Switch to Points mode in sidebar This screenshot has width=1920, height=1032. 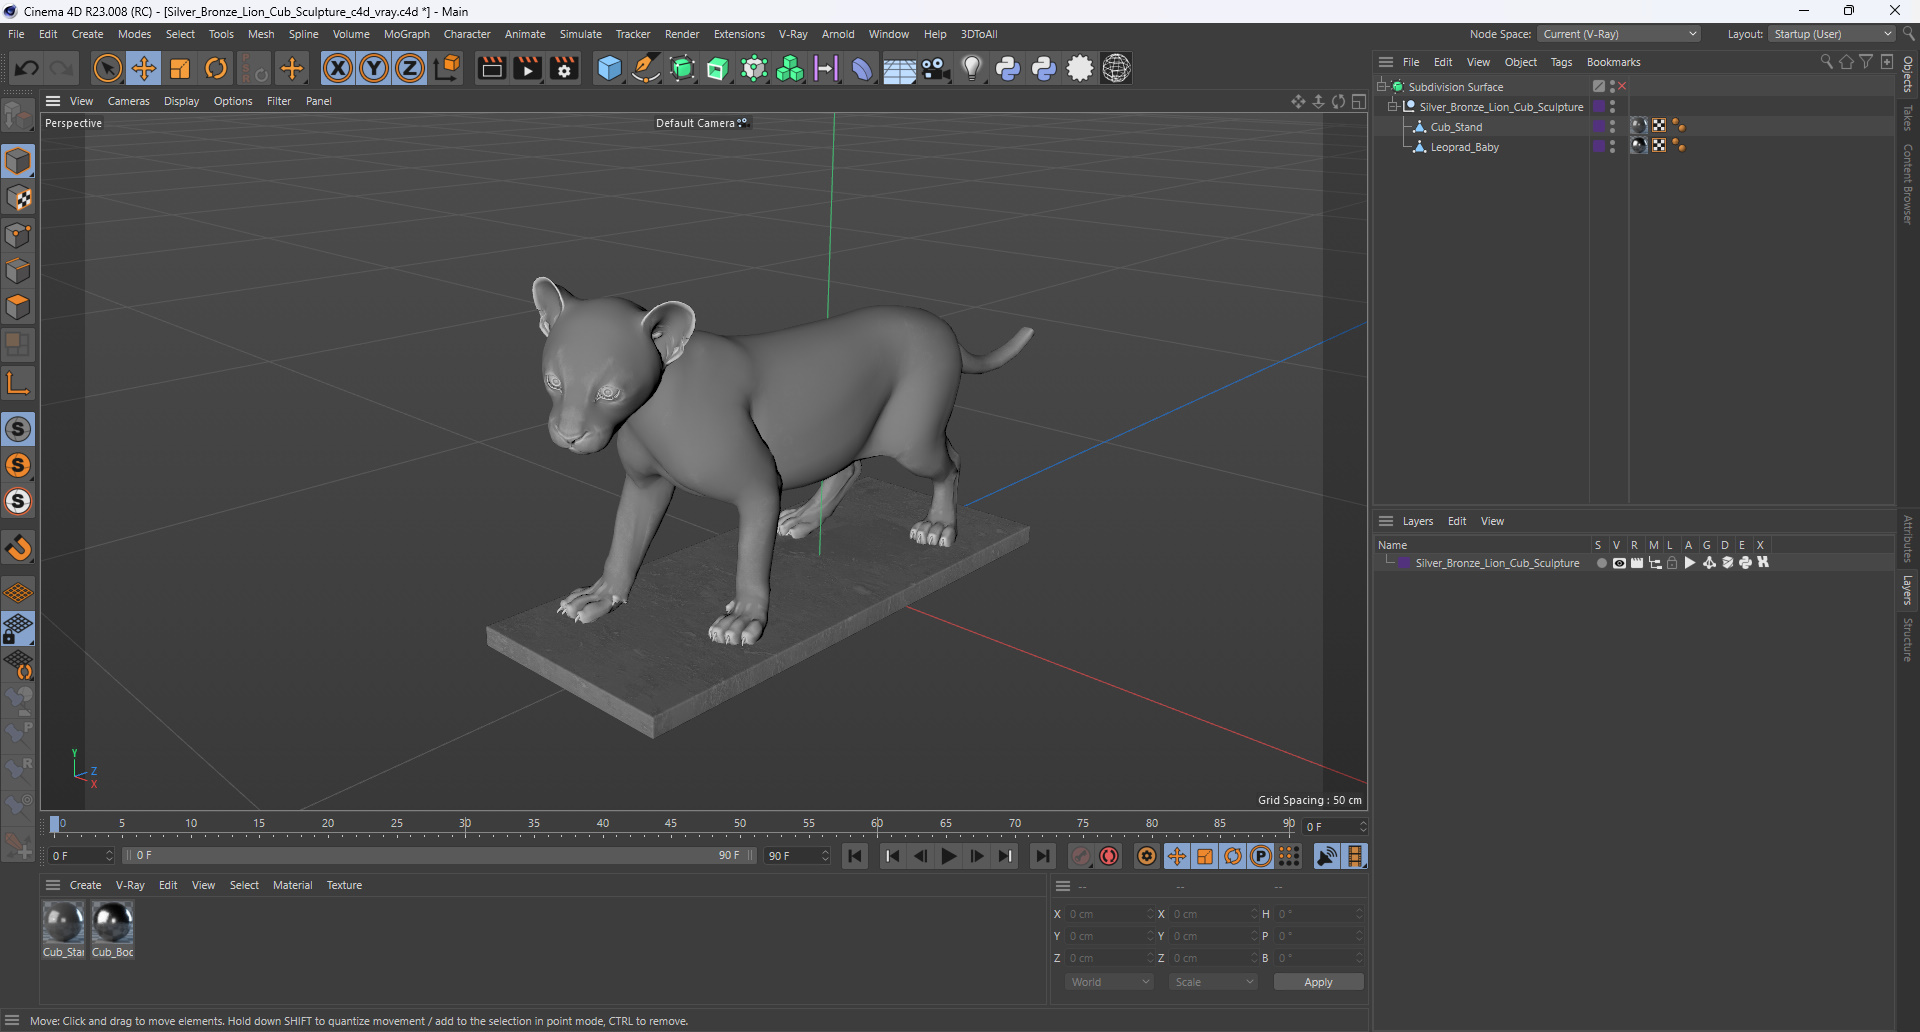[18, 235]
